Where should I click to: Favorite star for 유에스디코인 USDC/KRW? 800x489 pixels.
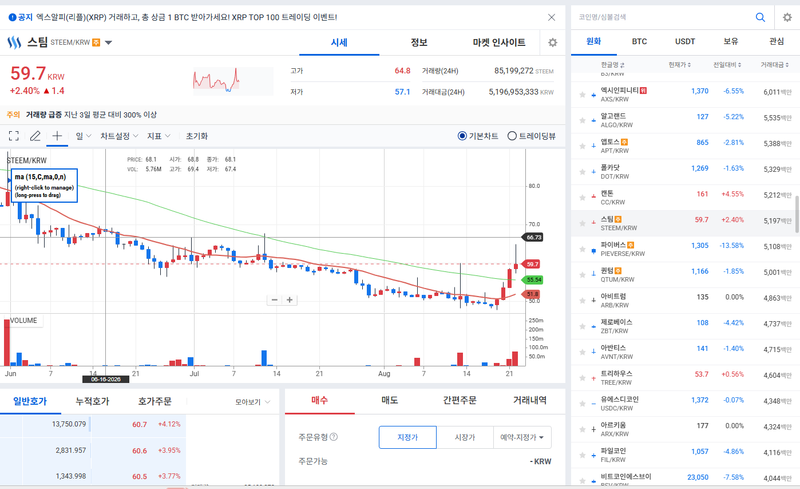[582, 404]
